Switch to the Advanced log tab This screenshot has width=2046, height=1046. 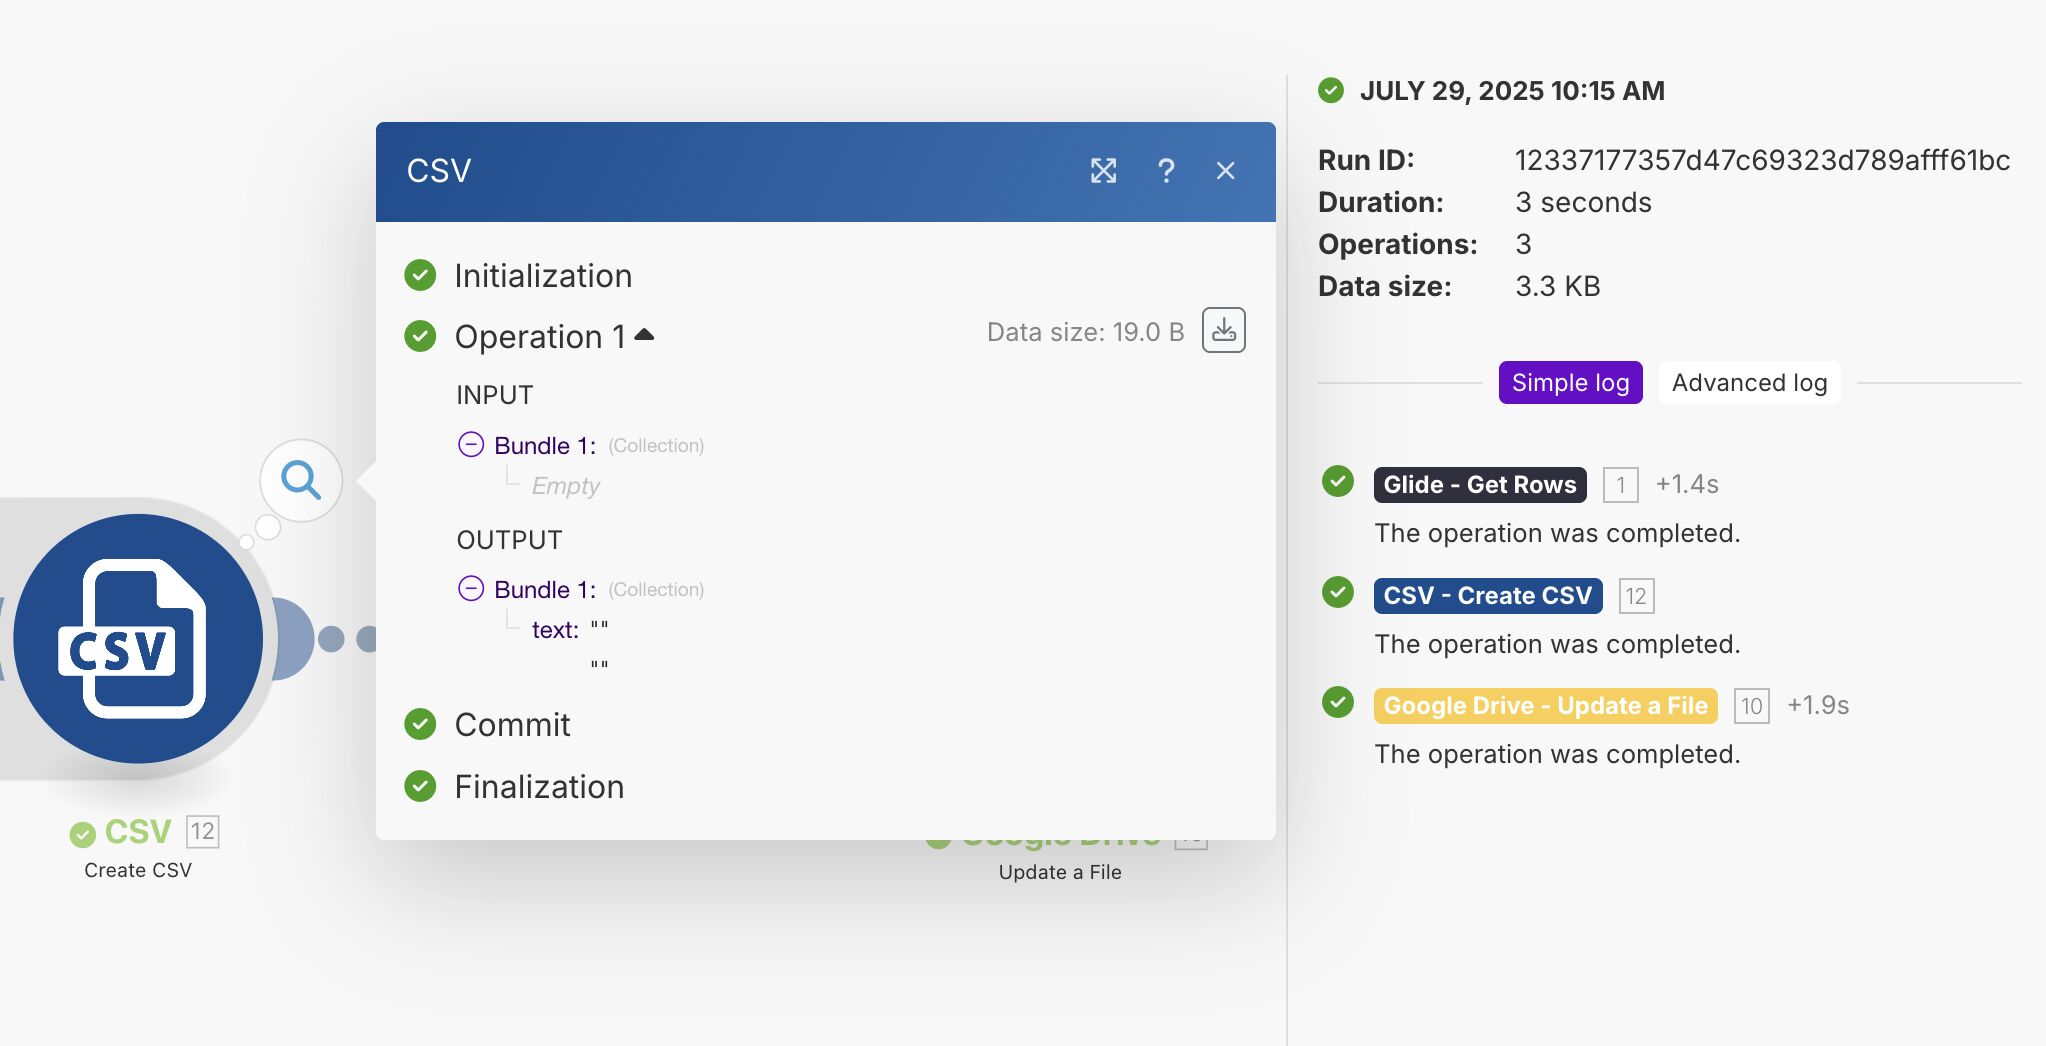[x=1749, y=383]
